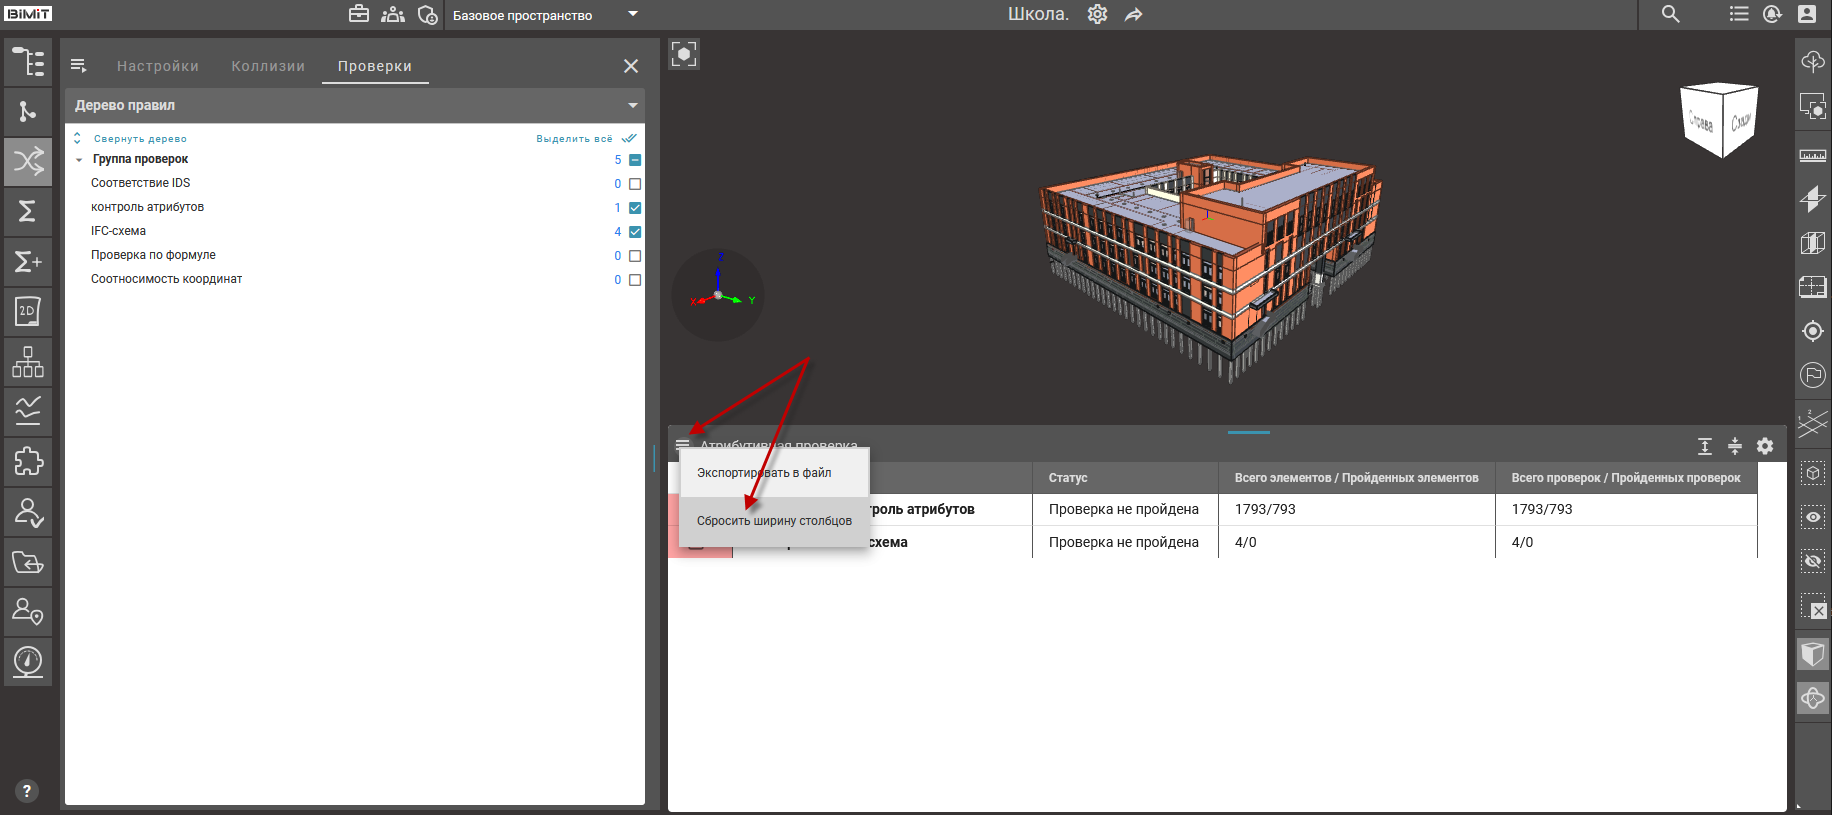This screenshot has width=1832, height=815.
Task: Click the share arrow next to project name
Action: click(1133, 15)
